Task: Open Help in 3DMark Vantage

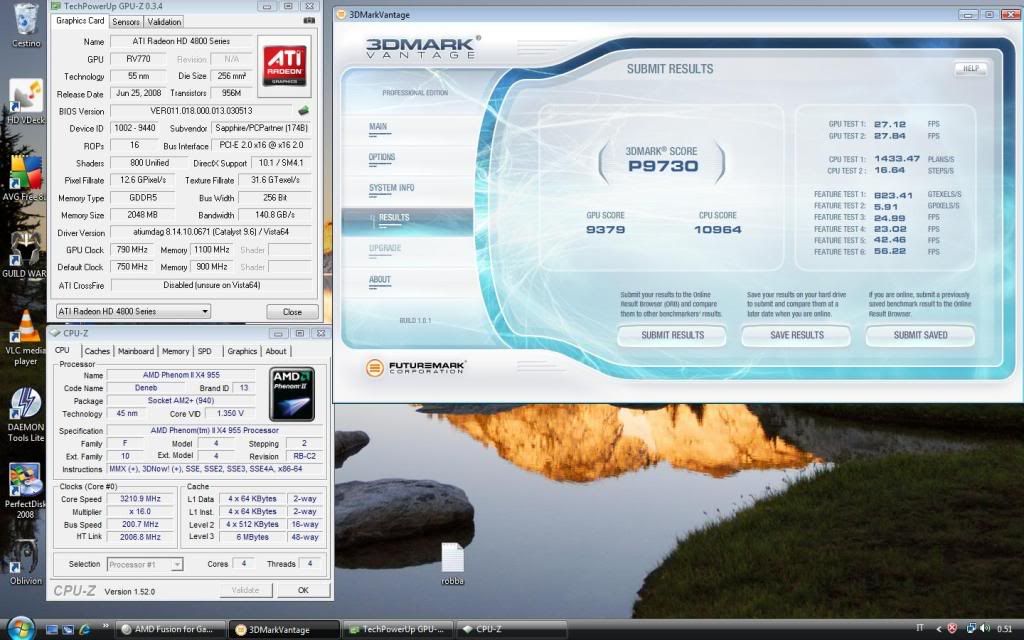Action: 970,69
